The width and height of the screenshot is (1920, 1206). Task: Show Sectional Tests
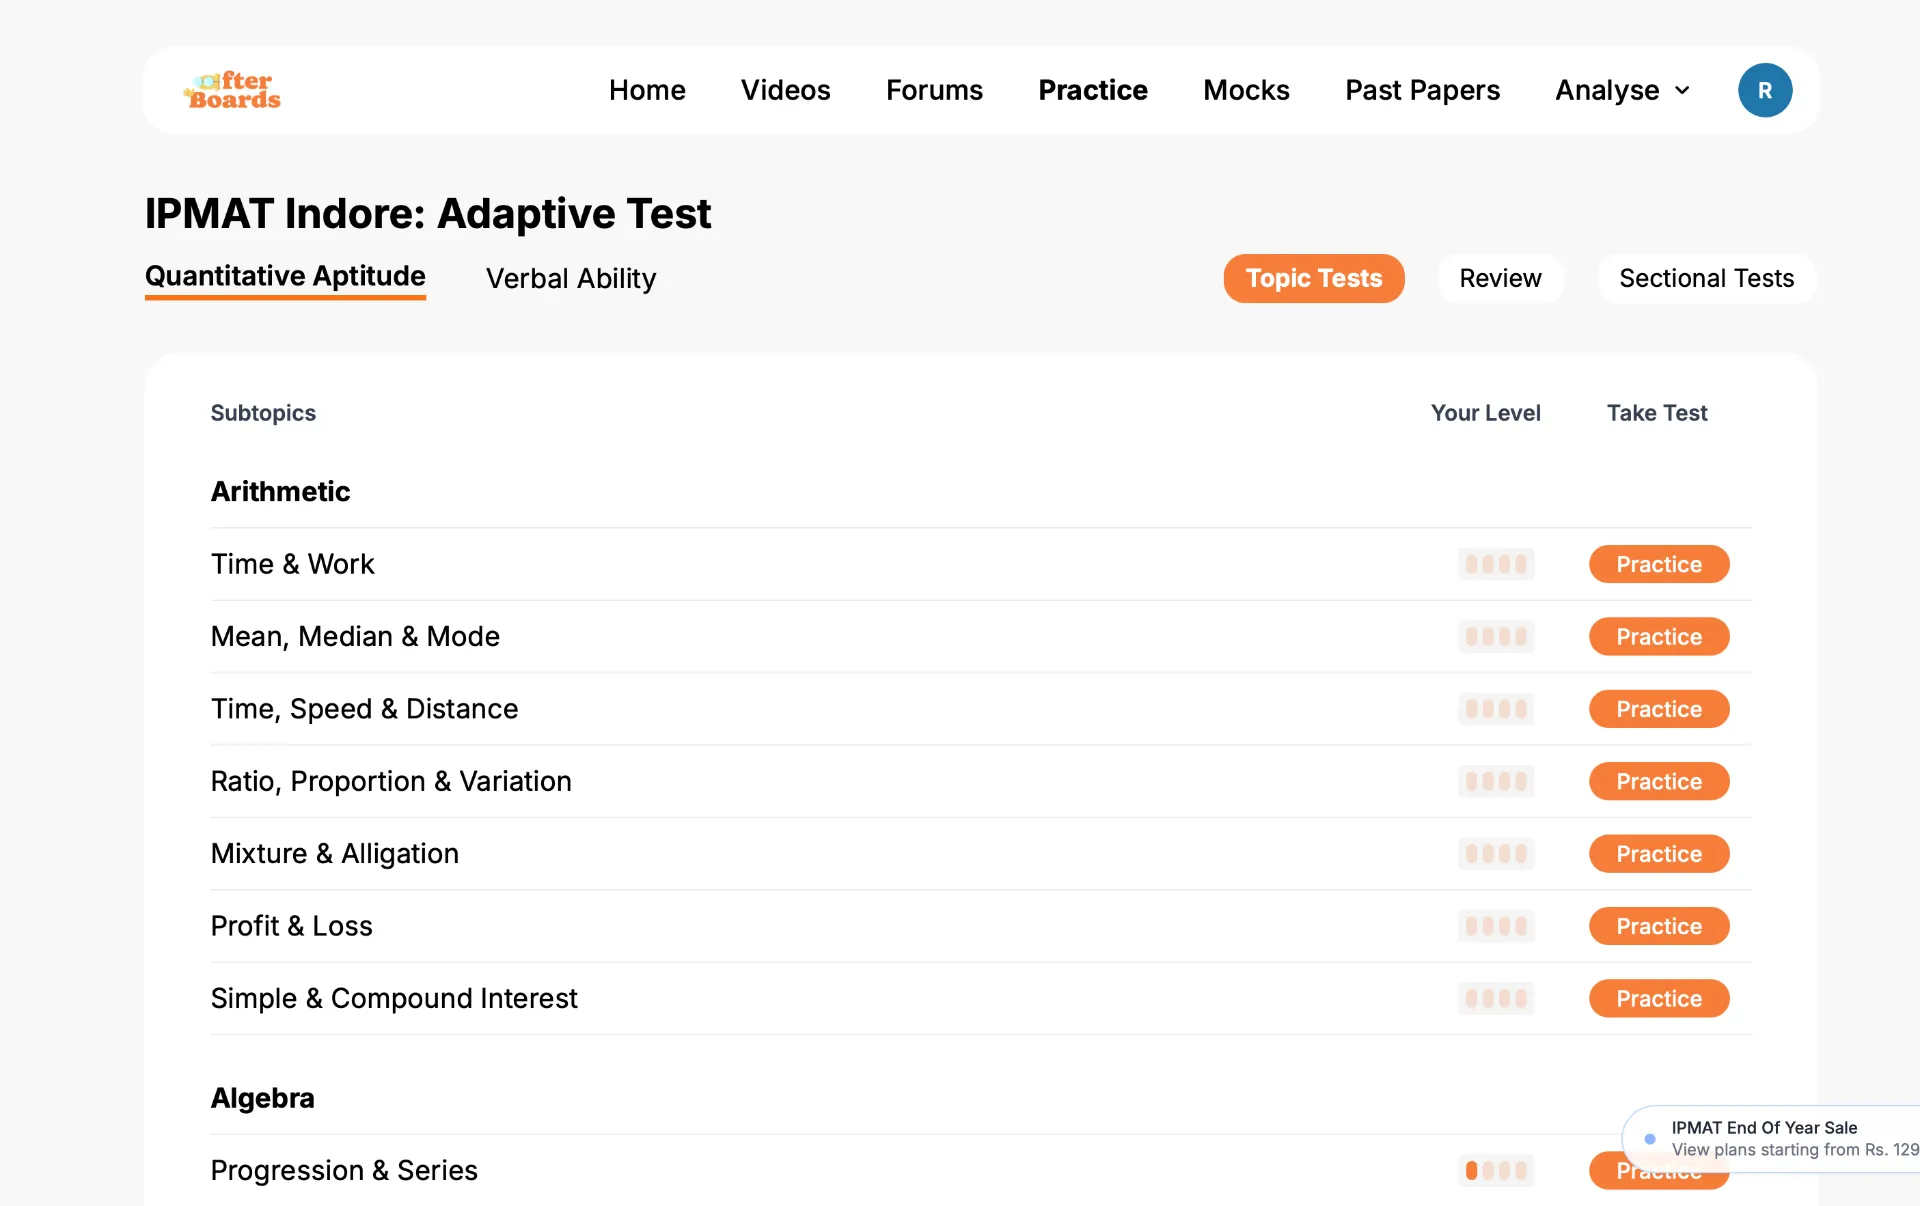1707,278
